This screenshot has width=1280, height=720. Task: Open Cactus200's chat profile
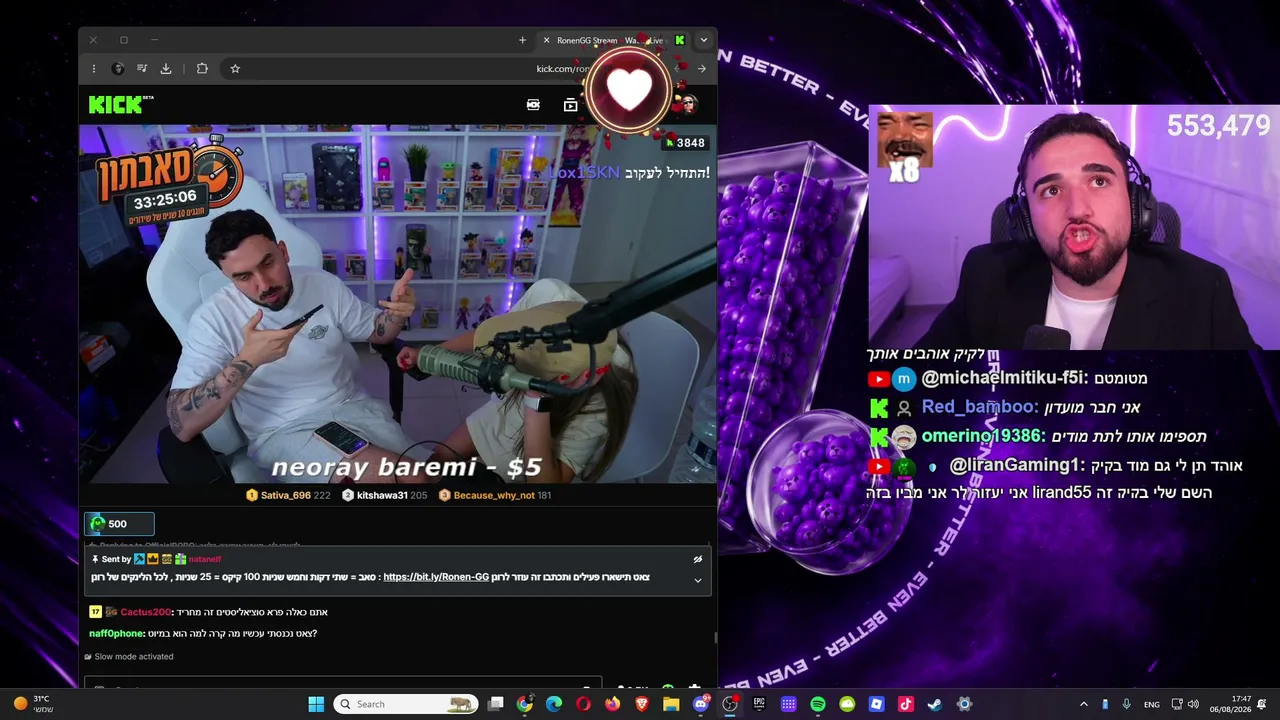(x=145, y=612)
